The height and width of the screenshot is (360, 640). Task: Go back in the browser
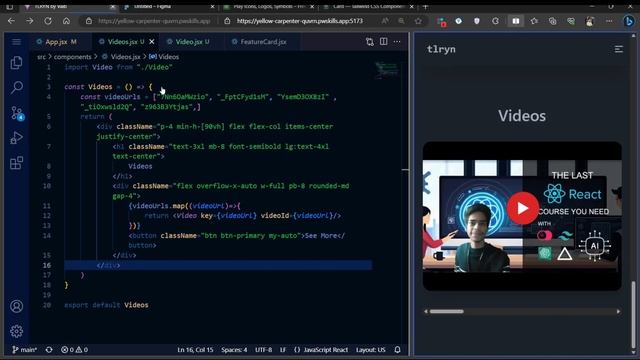(11, 21)
